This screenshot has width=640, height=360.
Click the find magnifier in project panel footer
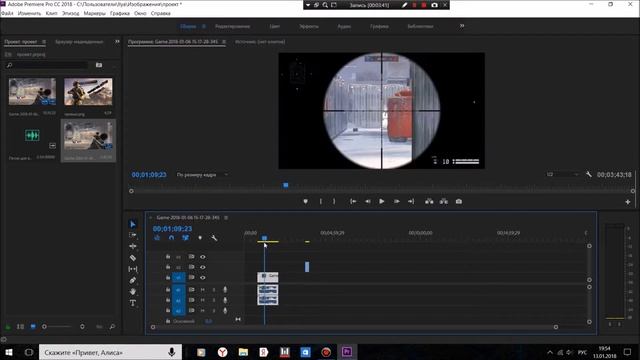coord(112,327)
